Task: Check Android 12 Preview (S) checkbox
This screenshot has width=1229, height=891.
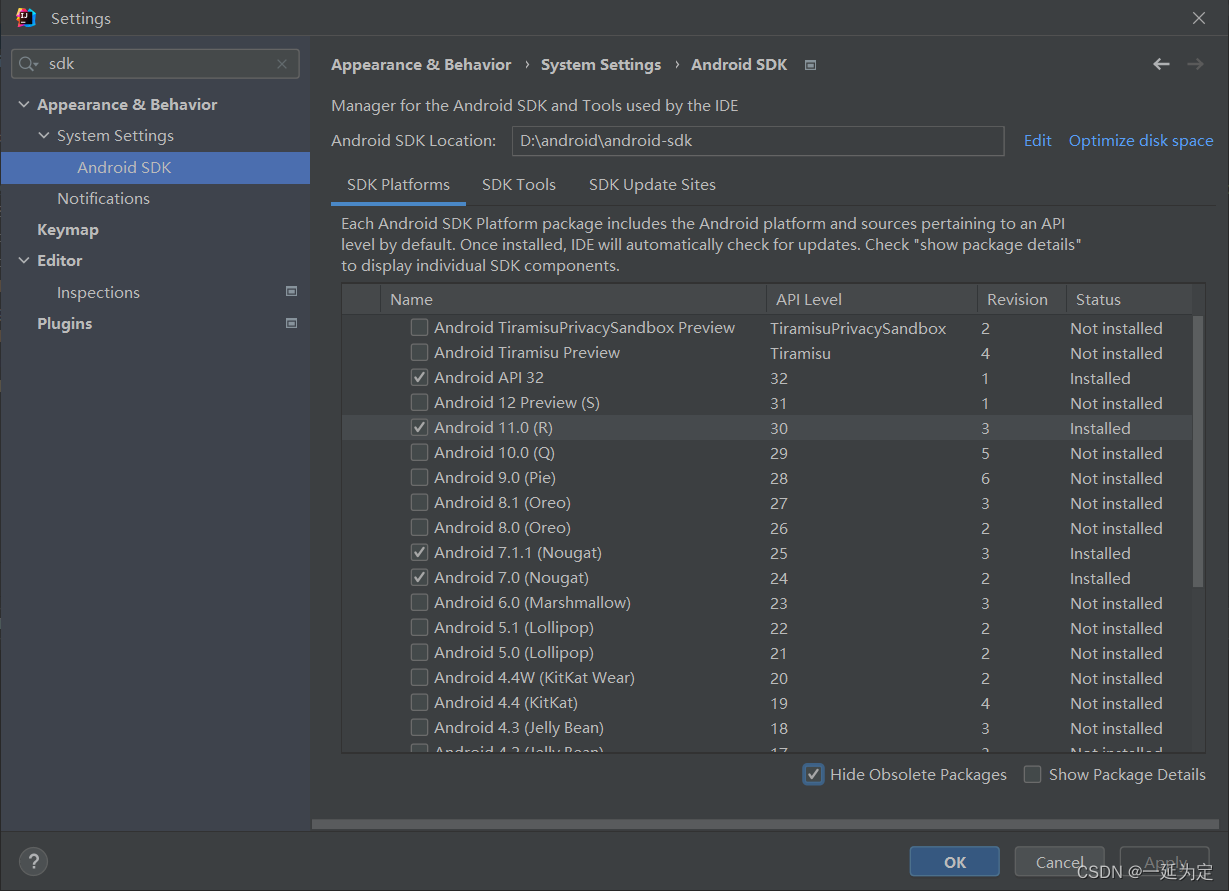Action: click(x=420, y=402)
